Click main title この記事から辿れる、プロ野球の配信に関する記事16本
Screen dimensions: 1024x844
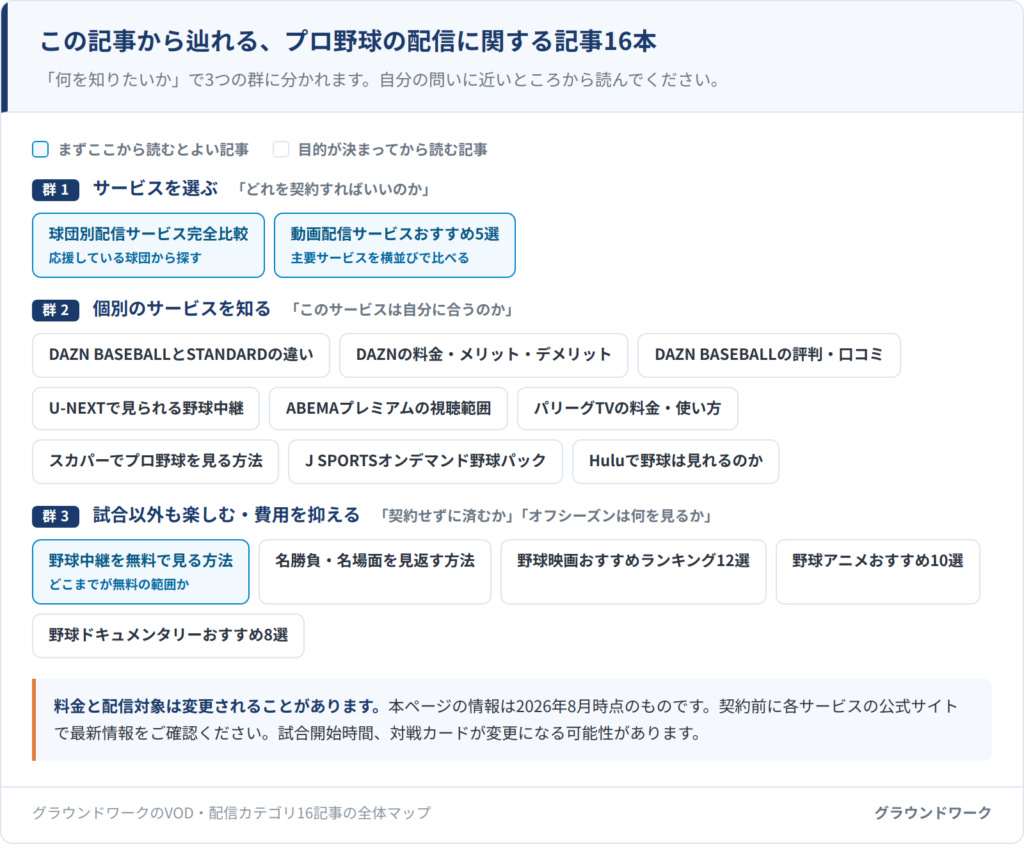pyautogui.click(x=348, y=41)
